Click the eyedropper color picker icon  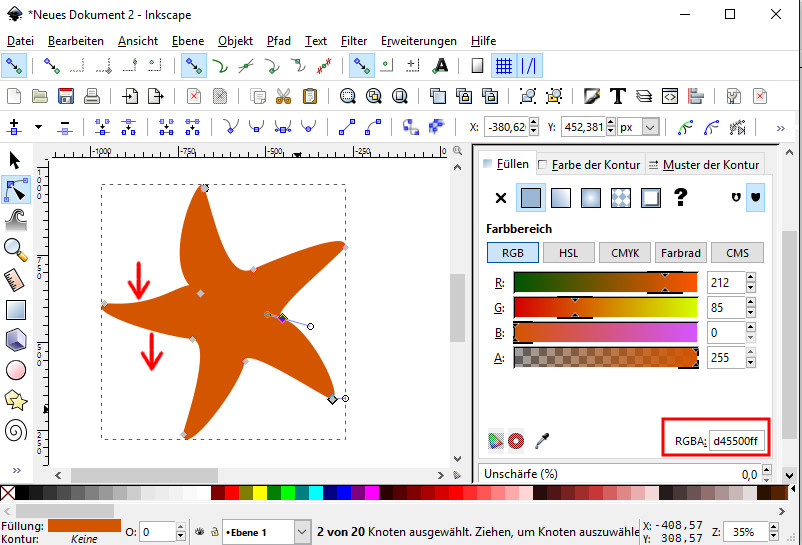[544, 439]
